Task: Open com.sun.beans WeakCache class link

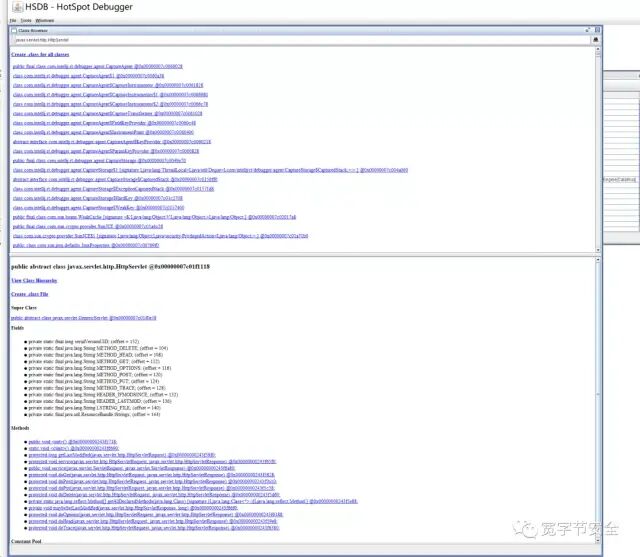Action: (x=154, y=217)
